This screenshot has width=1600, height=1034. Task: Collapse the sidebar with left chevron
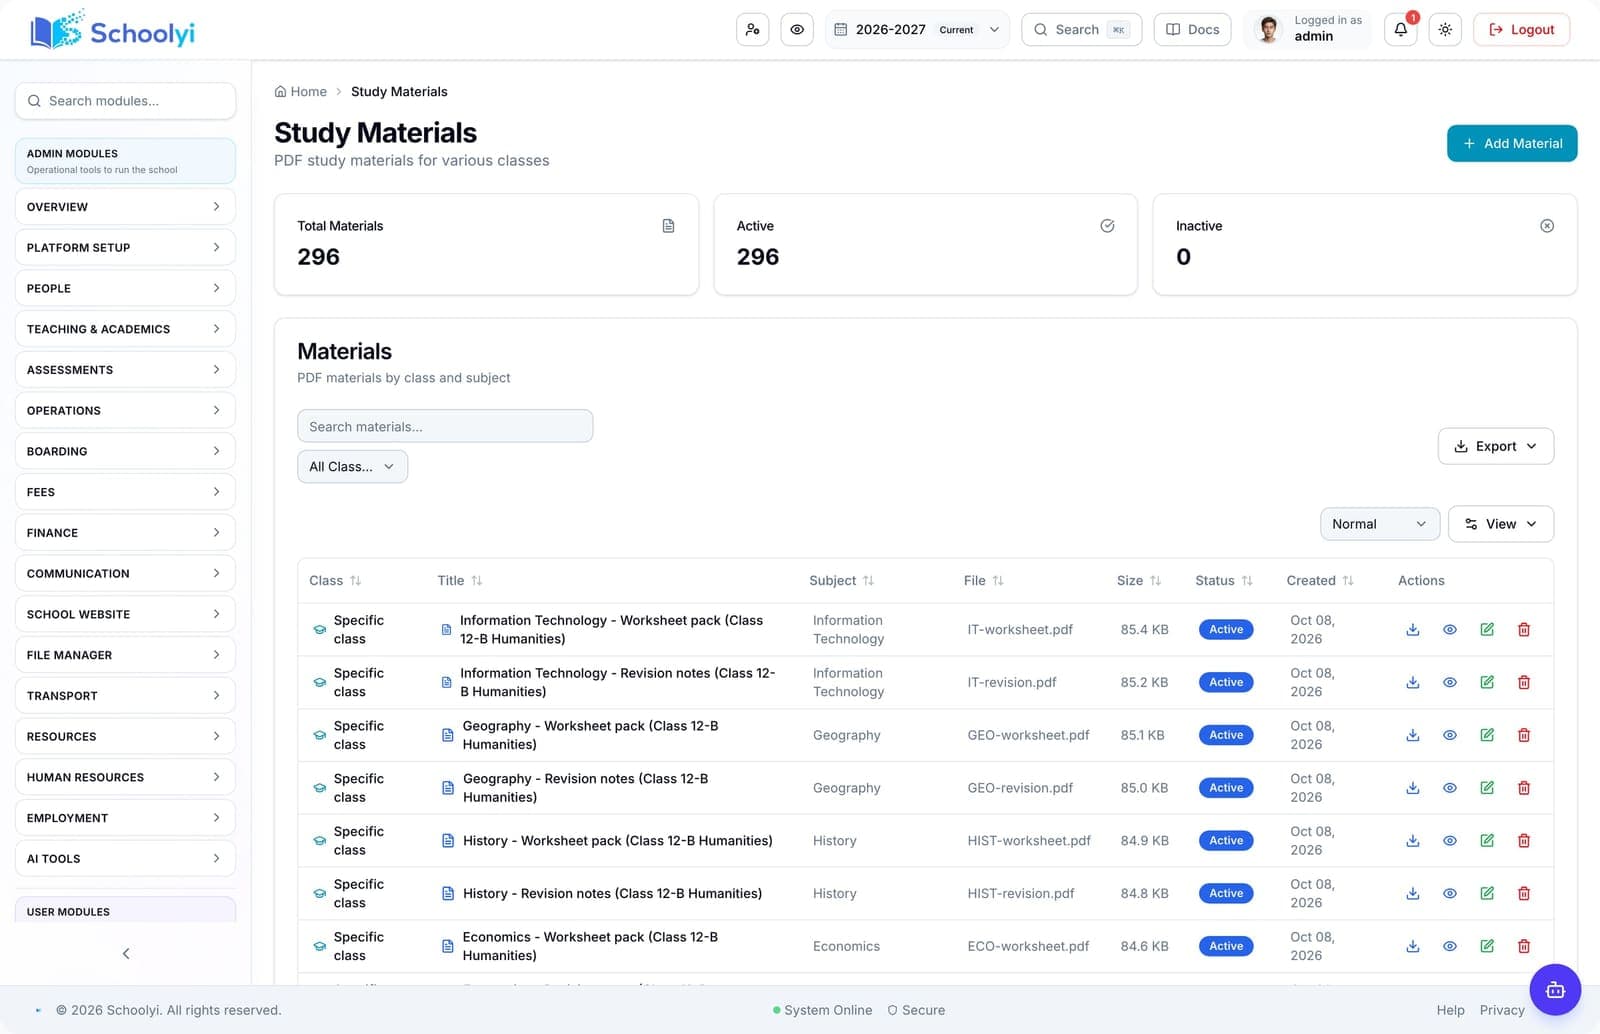pos(126,954)
